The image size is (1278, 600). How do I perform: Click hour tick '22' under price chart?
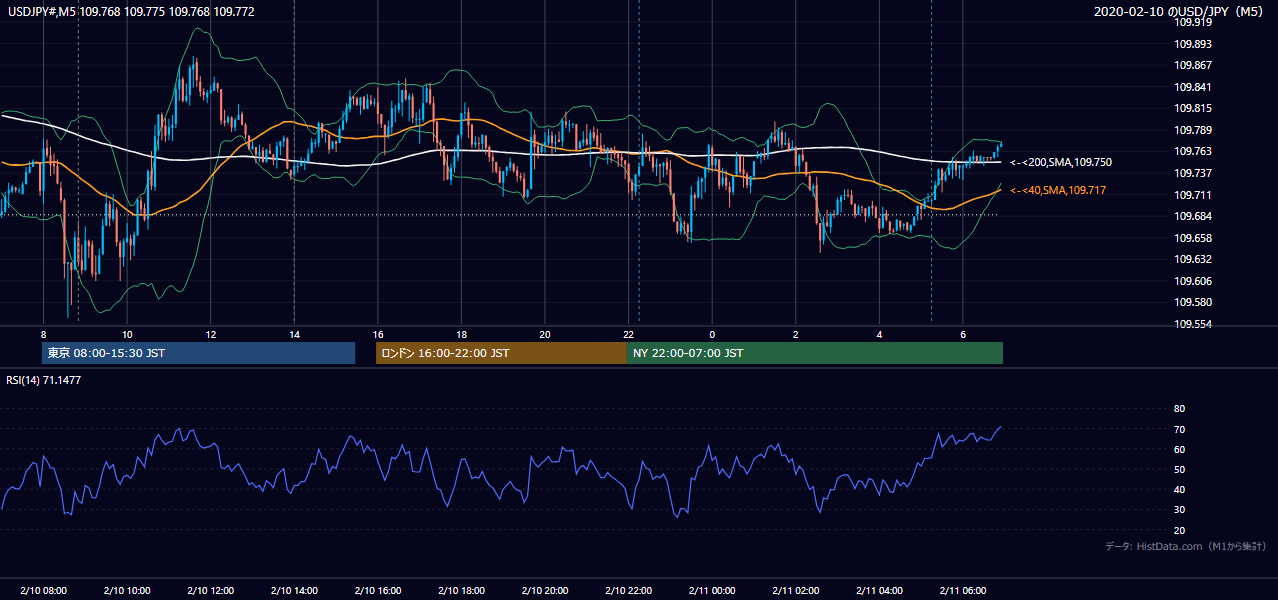(x=629, y=334)
